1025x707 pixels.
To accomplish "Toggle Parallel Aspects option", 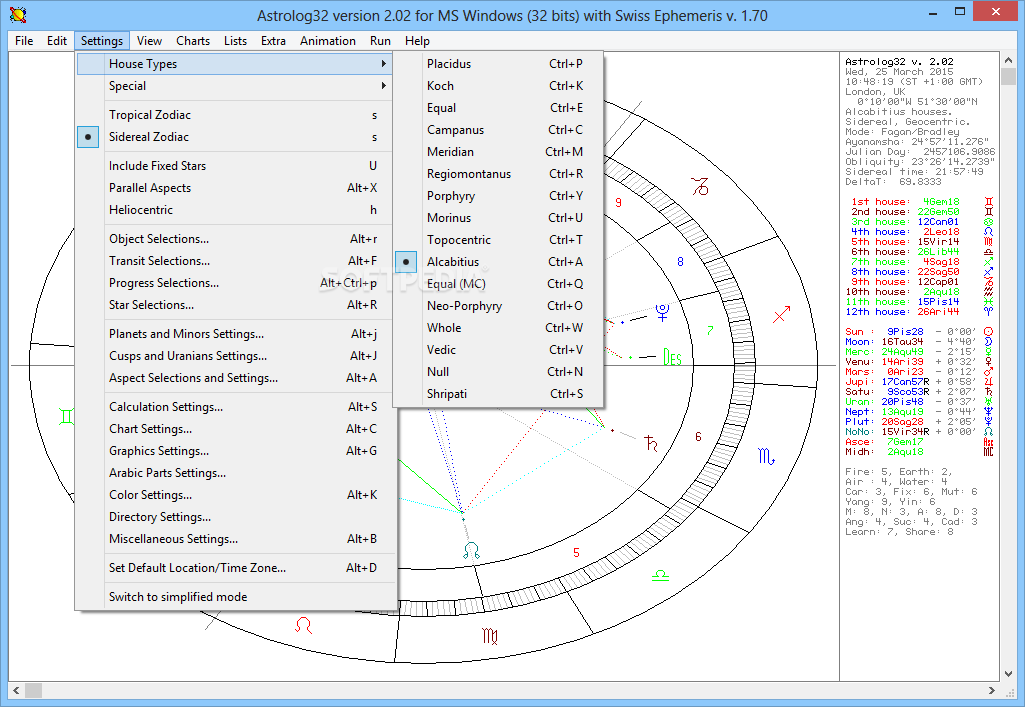I will [x=235, y=188].
